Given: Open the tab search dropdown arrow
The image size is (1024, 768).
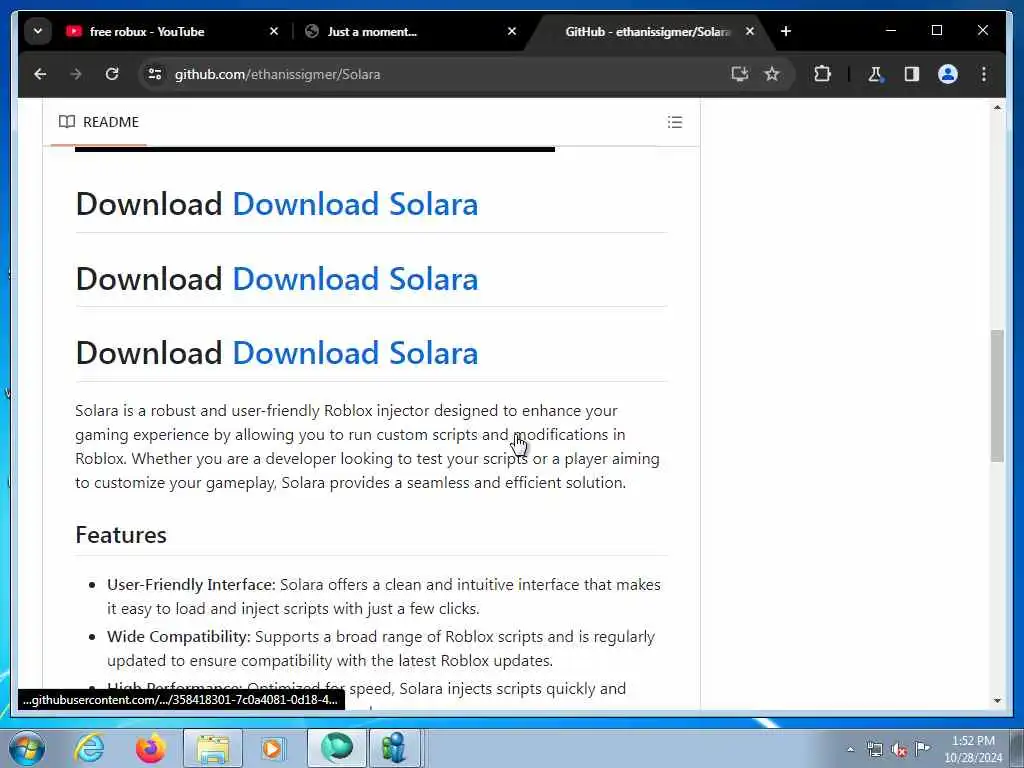Looking at the screenshot, I should (38, 31).
